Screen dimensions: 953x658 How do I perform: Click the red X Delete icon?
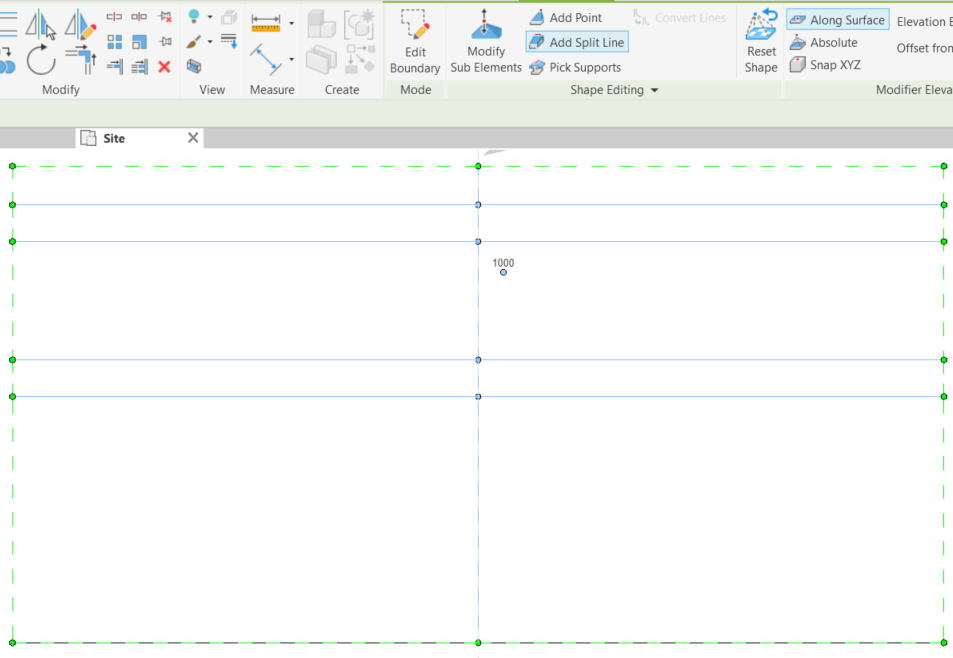point(164,67)
